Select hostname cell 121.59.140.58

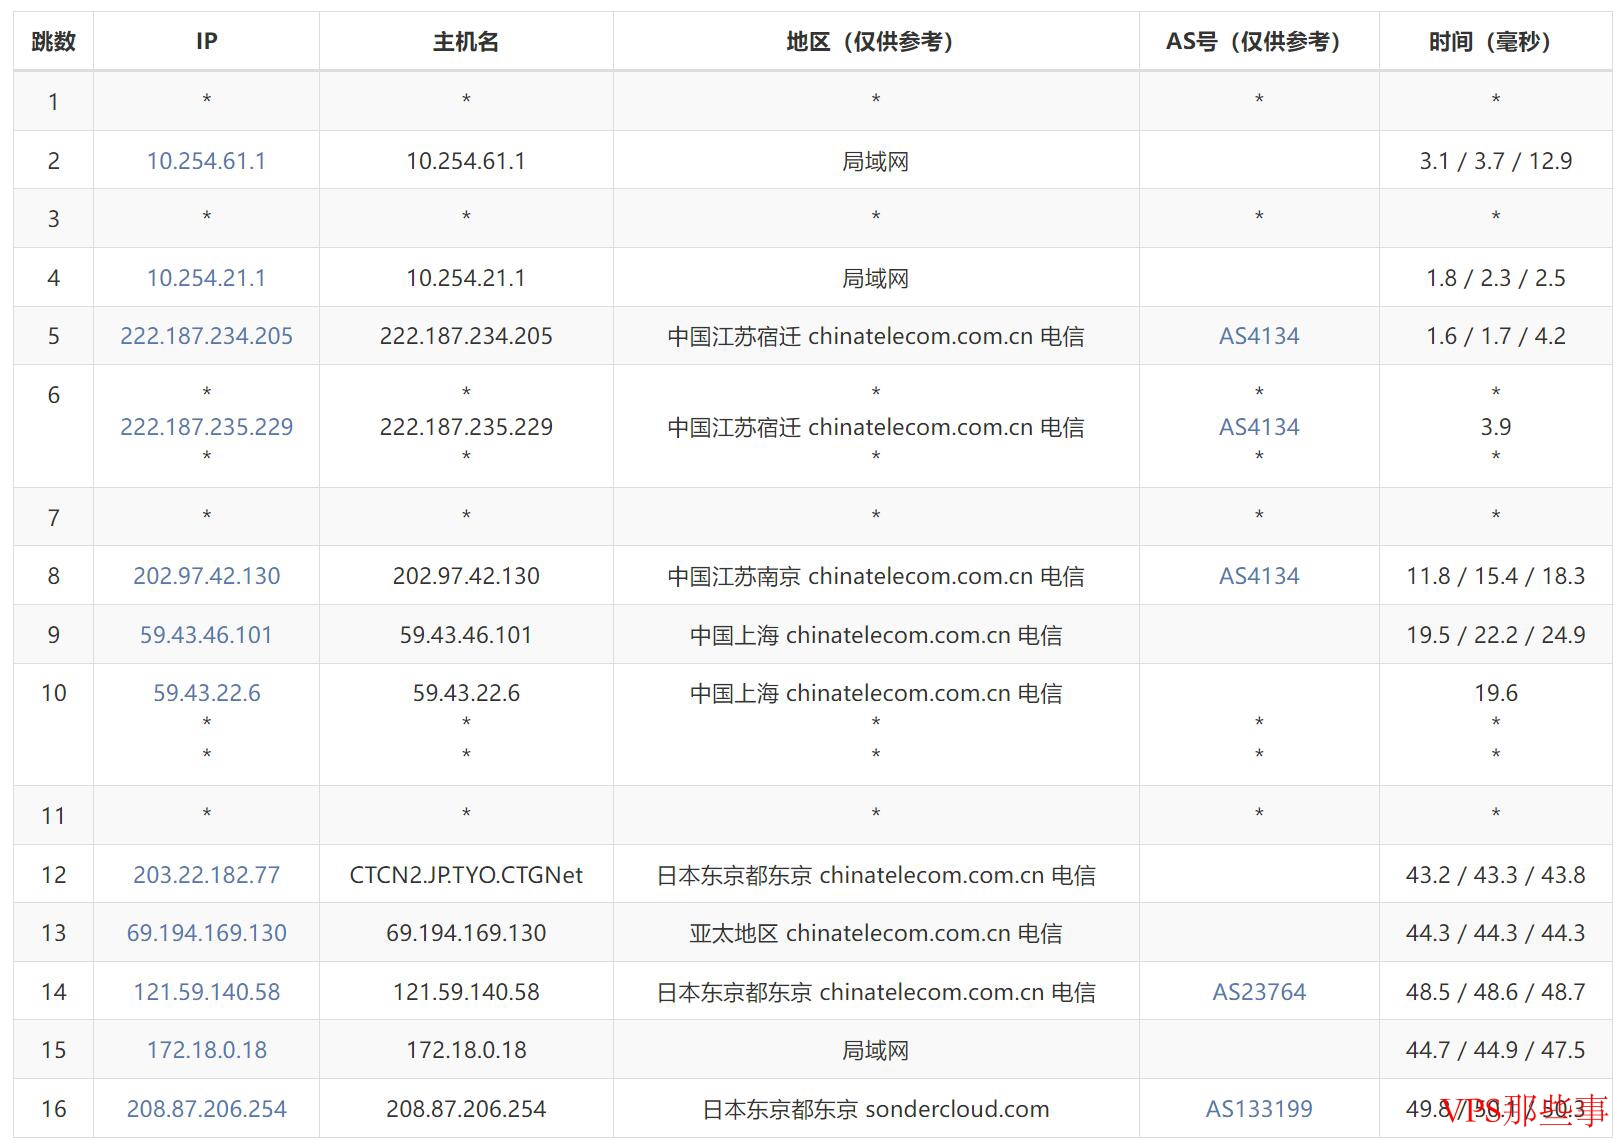pyautogui.click(x=466, y=992)
